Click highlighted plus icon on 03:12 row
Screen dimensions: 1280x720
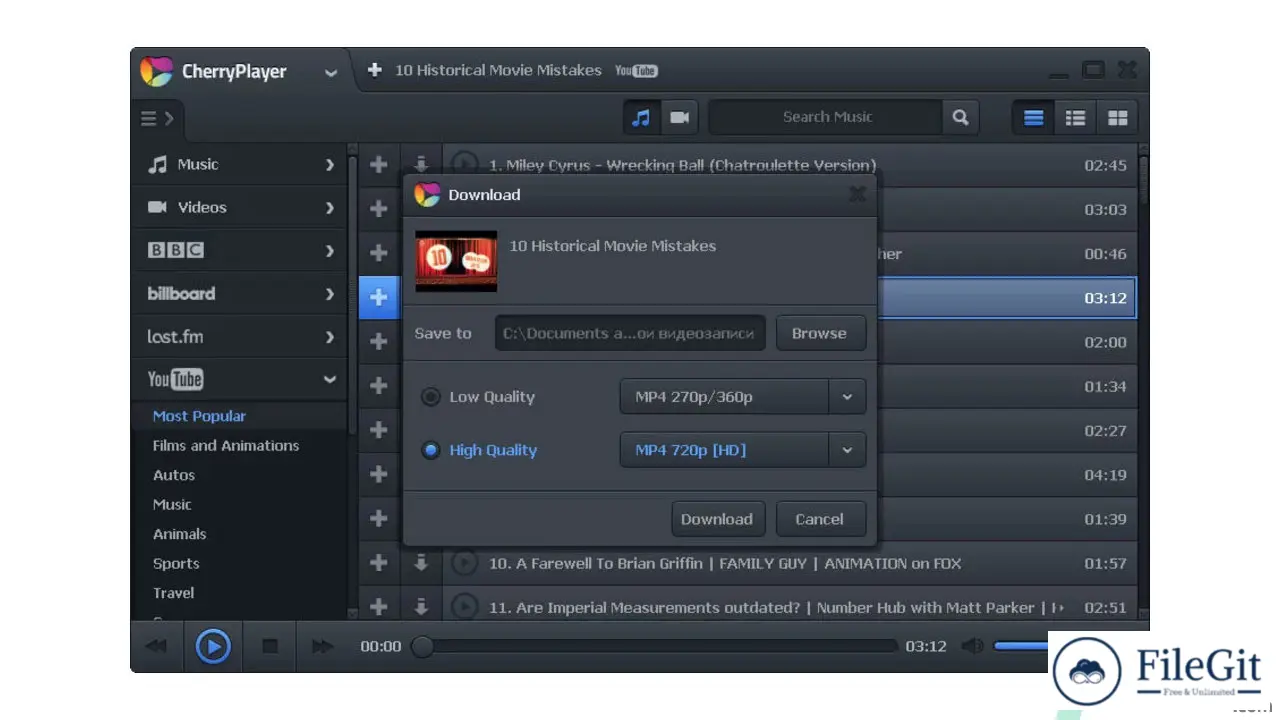[378, 297]
